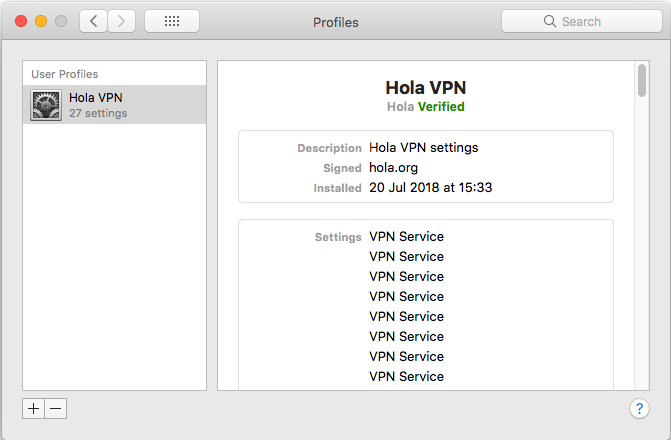
Task: Focus the Search field
Action: point(582,21)
